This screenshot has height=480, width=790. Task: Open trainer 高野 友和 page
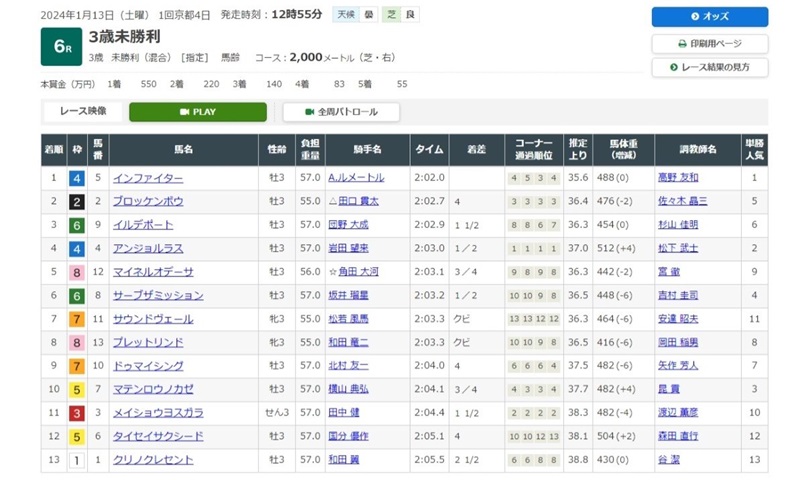679,178
